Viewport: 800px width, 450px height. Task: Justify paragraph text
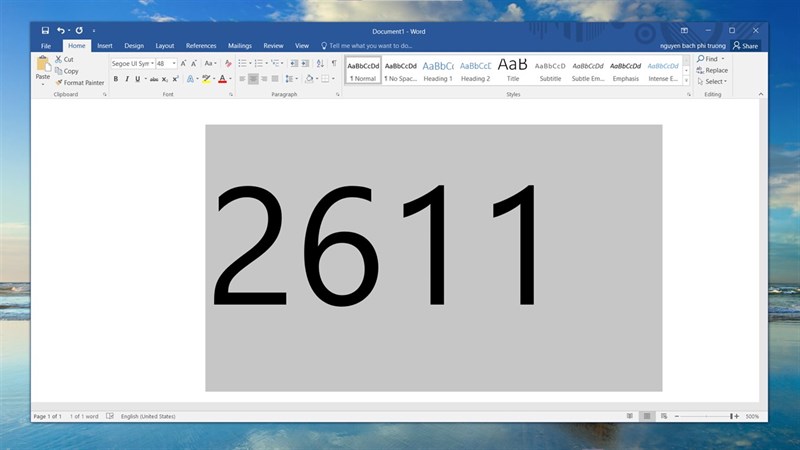pyautogui.click(x=275, y=79)
